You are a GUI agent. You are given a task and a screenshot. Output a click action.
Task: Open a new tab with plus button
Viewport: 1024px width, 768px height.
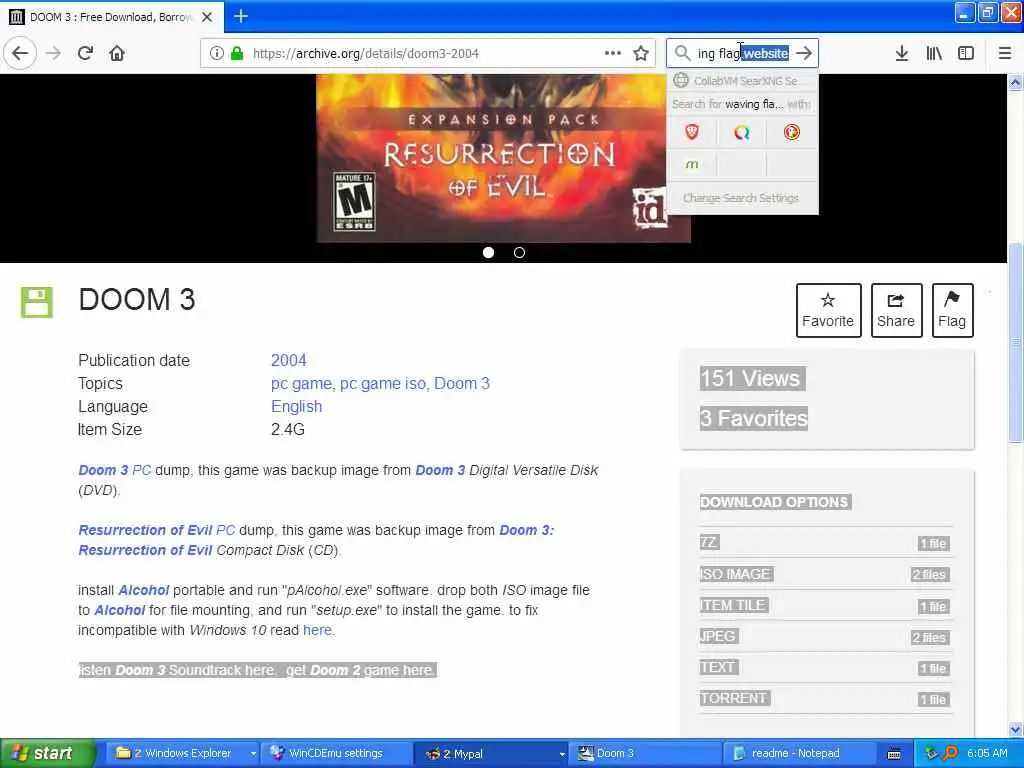[241, 16]
